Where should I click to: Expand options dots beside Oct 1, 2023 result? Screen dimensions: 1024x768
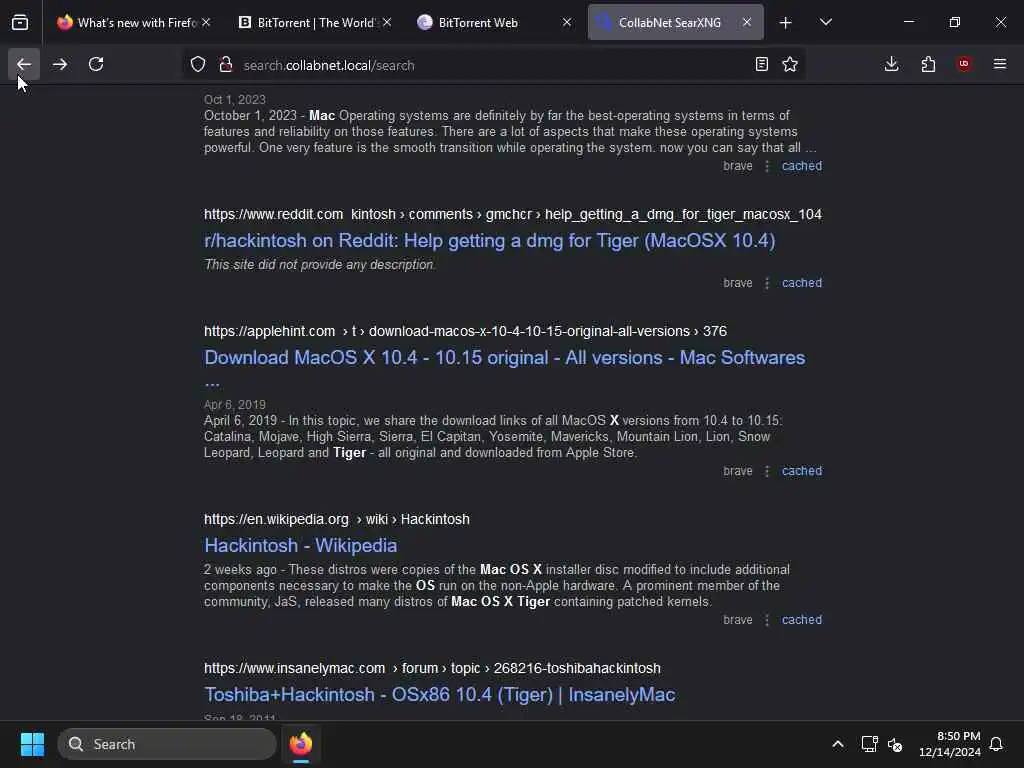tap(767, 166)
